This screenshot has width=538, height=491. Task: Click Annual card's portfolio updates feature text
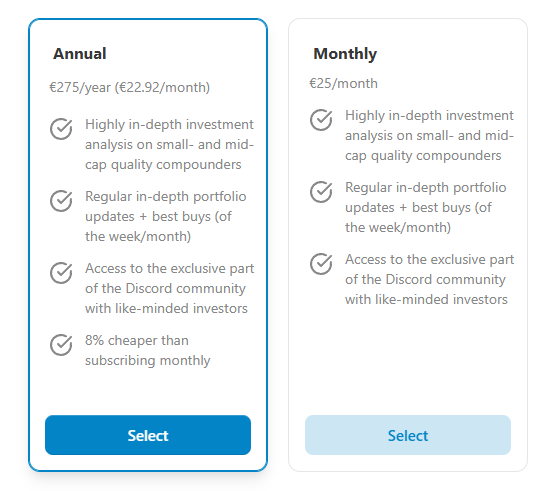coord(166,217)
